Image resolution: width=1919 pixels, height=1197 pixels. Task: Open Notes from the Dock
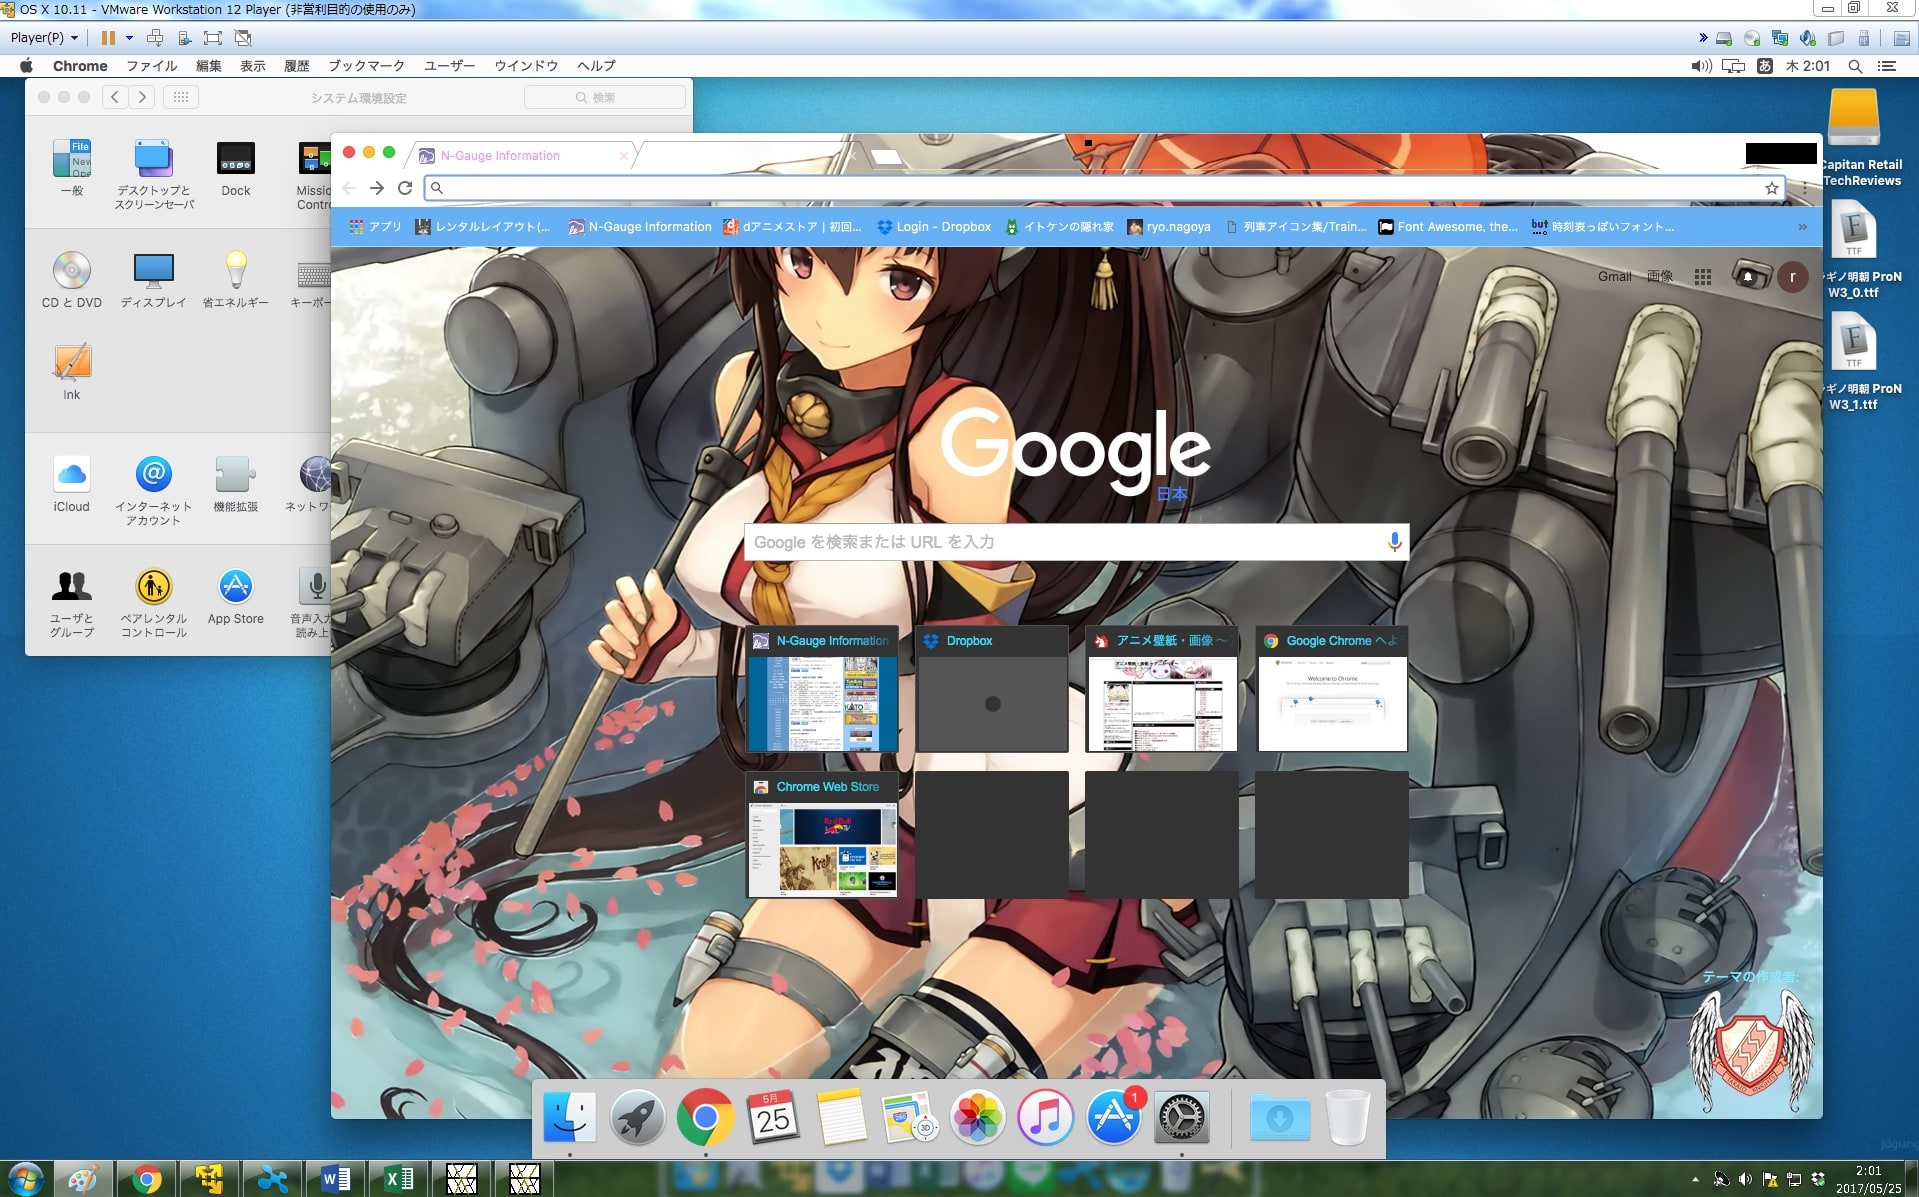[x=841, y=1117]
